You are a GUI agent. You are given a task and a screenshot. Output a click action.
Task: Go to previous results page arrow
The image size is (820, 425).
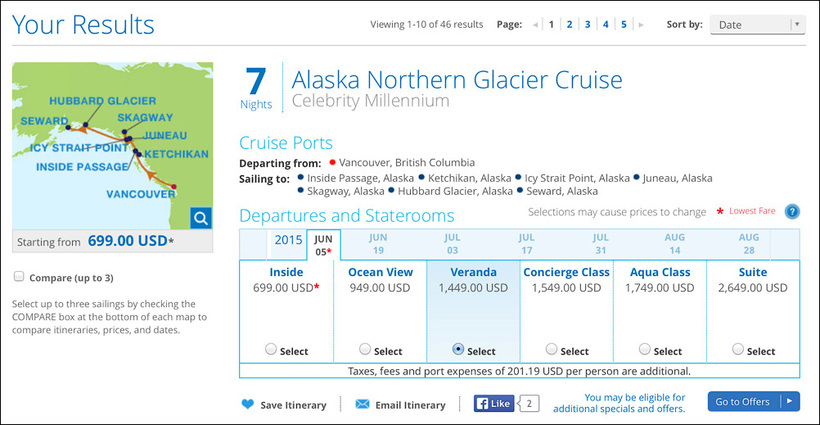point(536,24)
